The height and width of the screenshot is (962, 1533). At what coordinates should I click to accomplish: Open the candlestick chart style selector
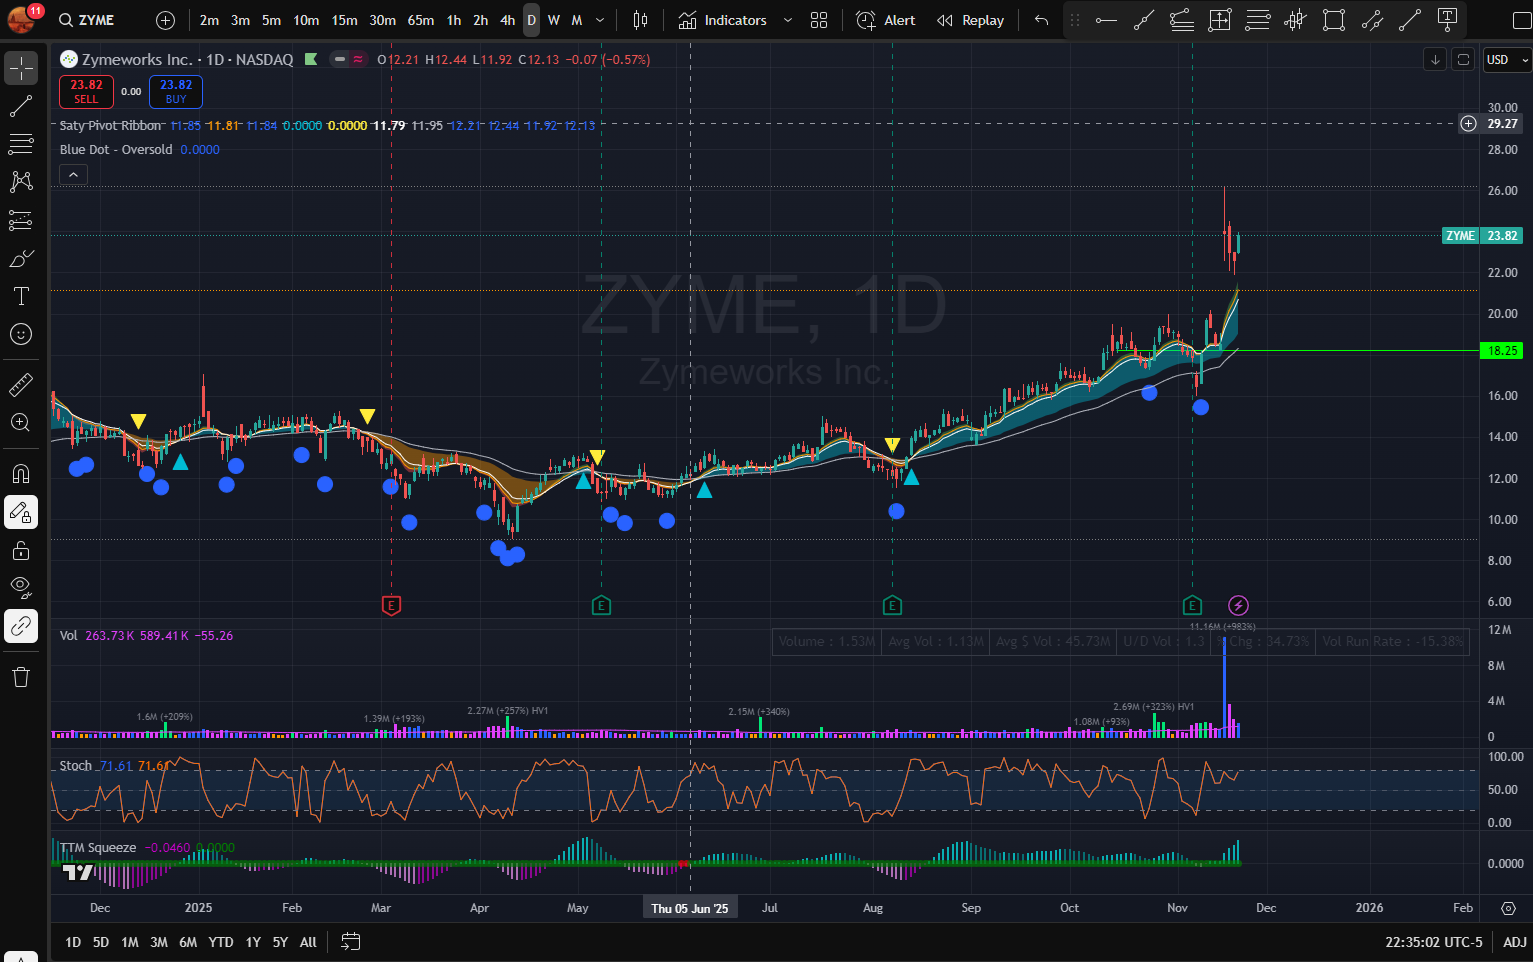pos(640,20)
